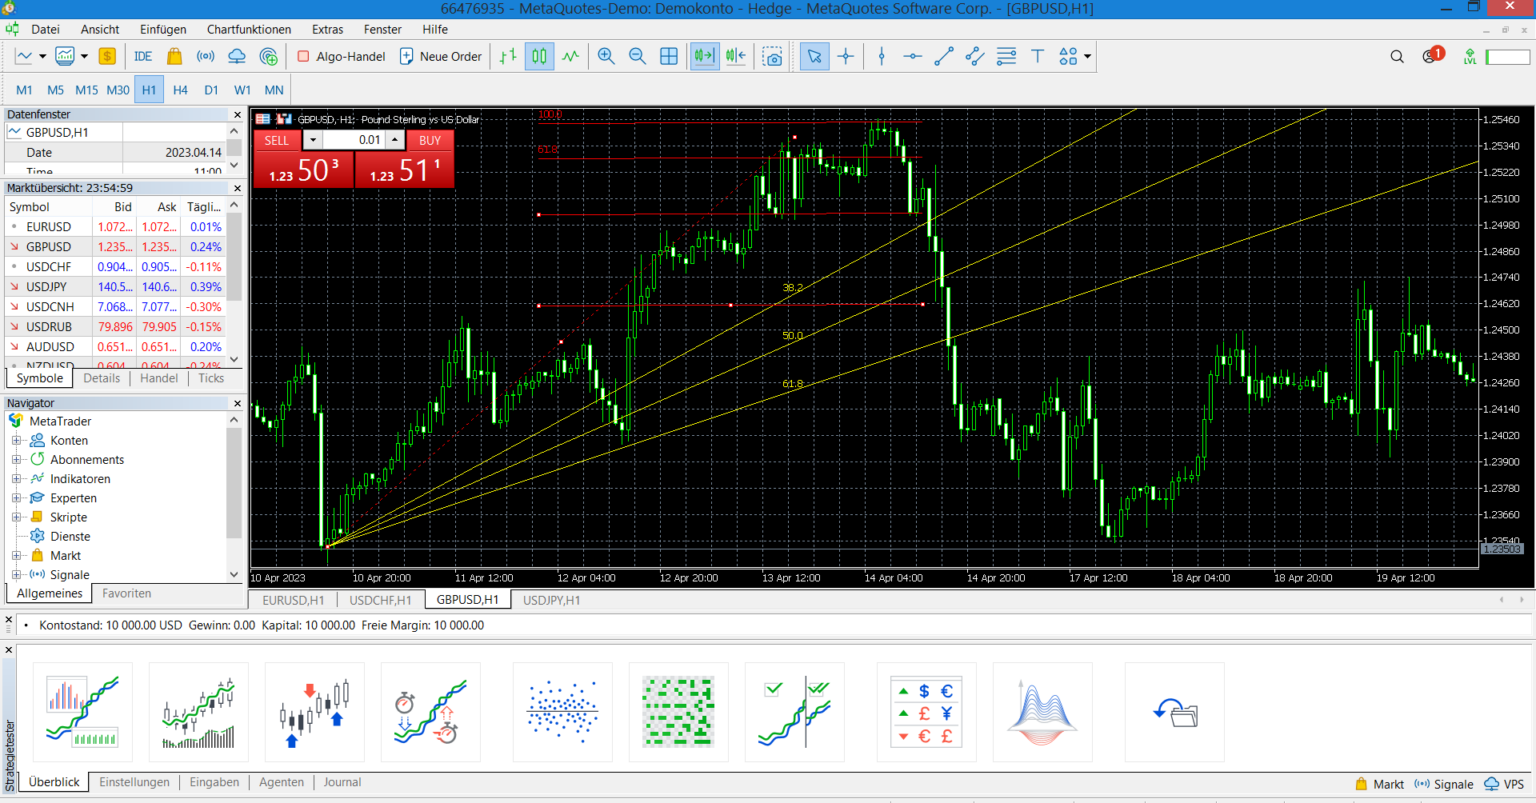Image resolution: width=1536 pixels, height=803 pixels.
Task: Open the IDE (MetaEditor) button
Action: [x=143, y=56]
